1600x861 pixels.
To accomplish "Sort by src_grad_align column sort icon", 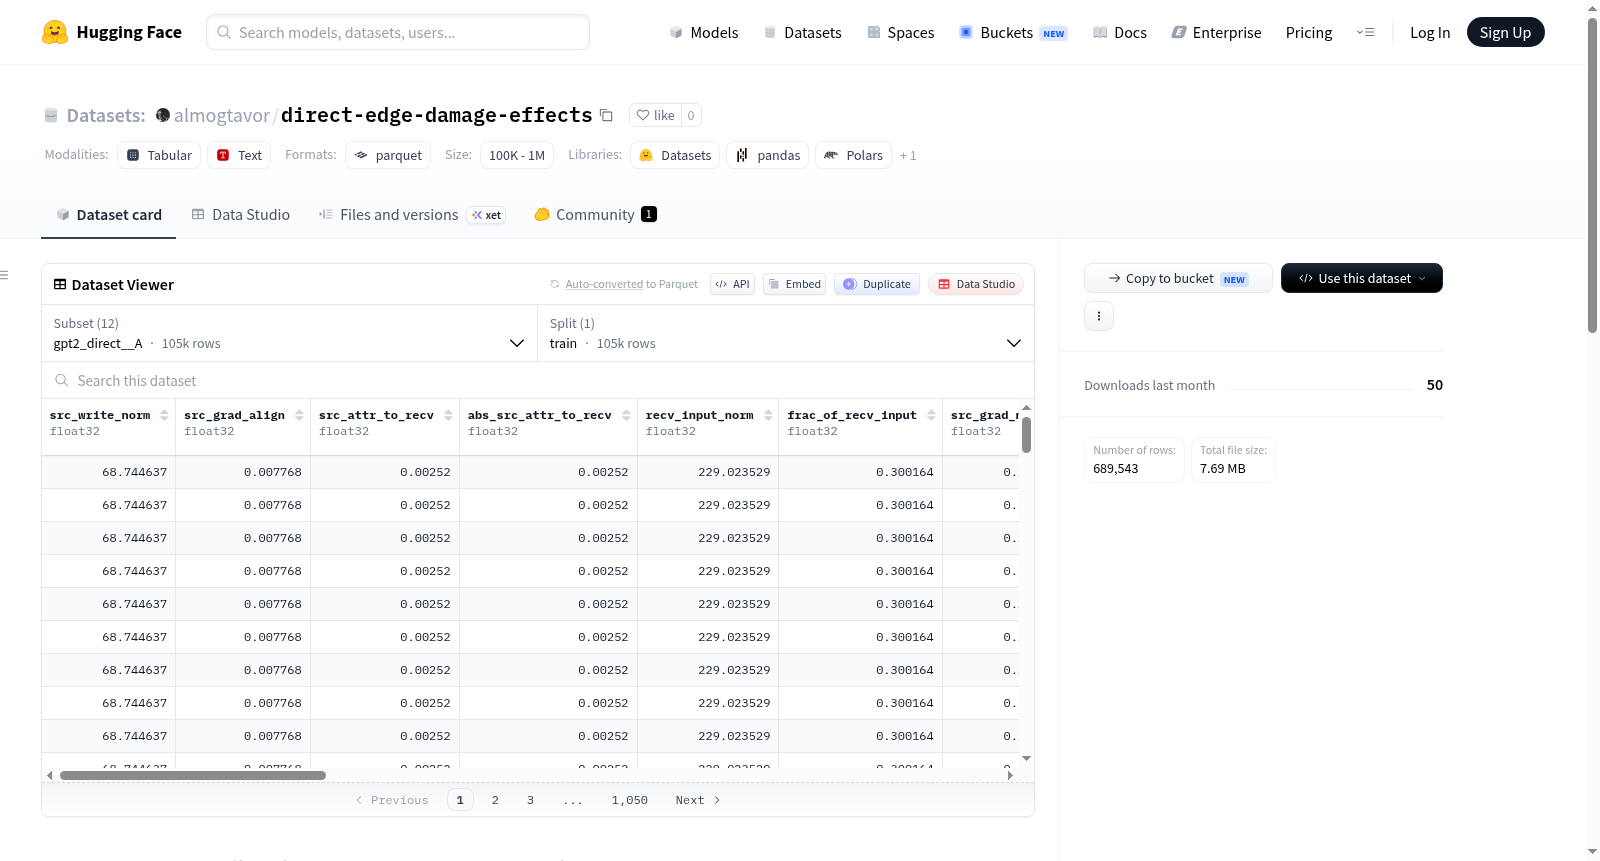I will pos(299,415).
